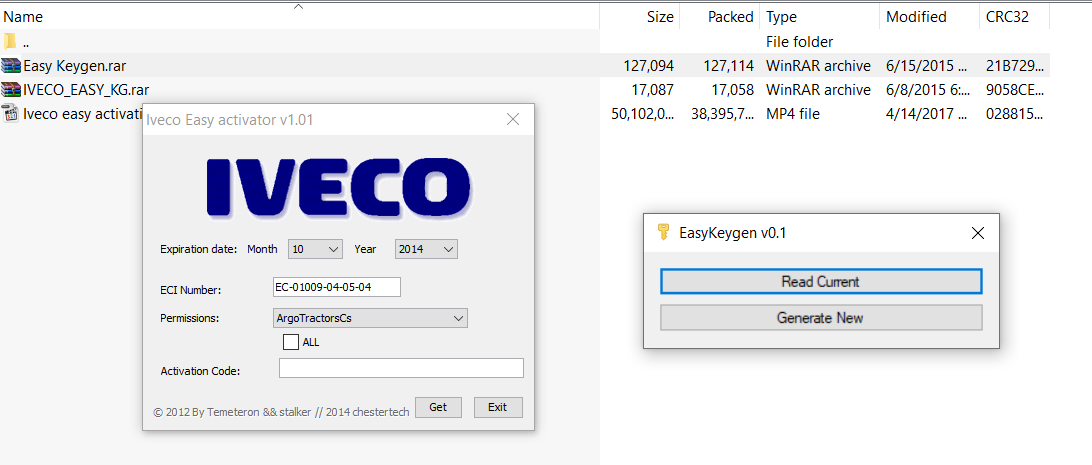Open the Year dropdown showing 2014
Screen dimensions: 1092x465
[426, 249]
